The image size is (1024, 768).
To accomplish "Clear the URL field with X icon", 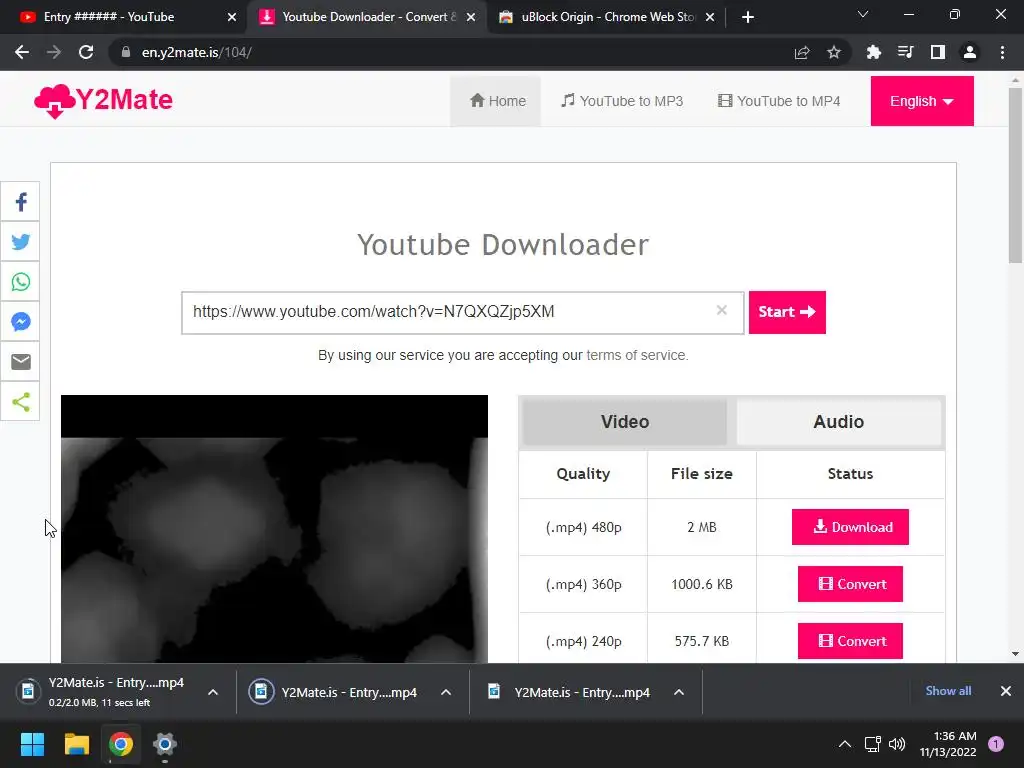I will point(722,310).
